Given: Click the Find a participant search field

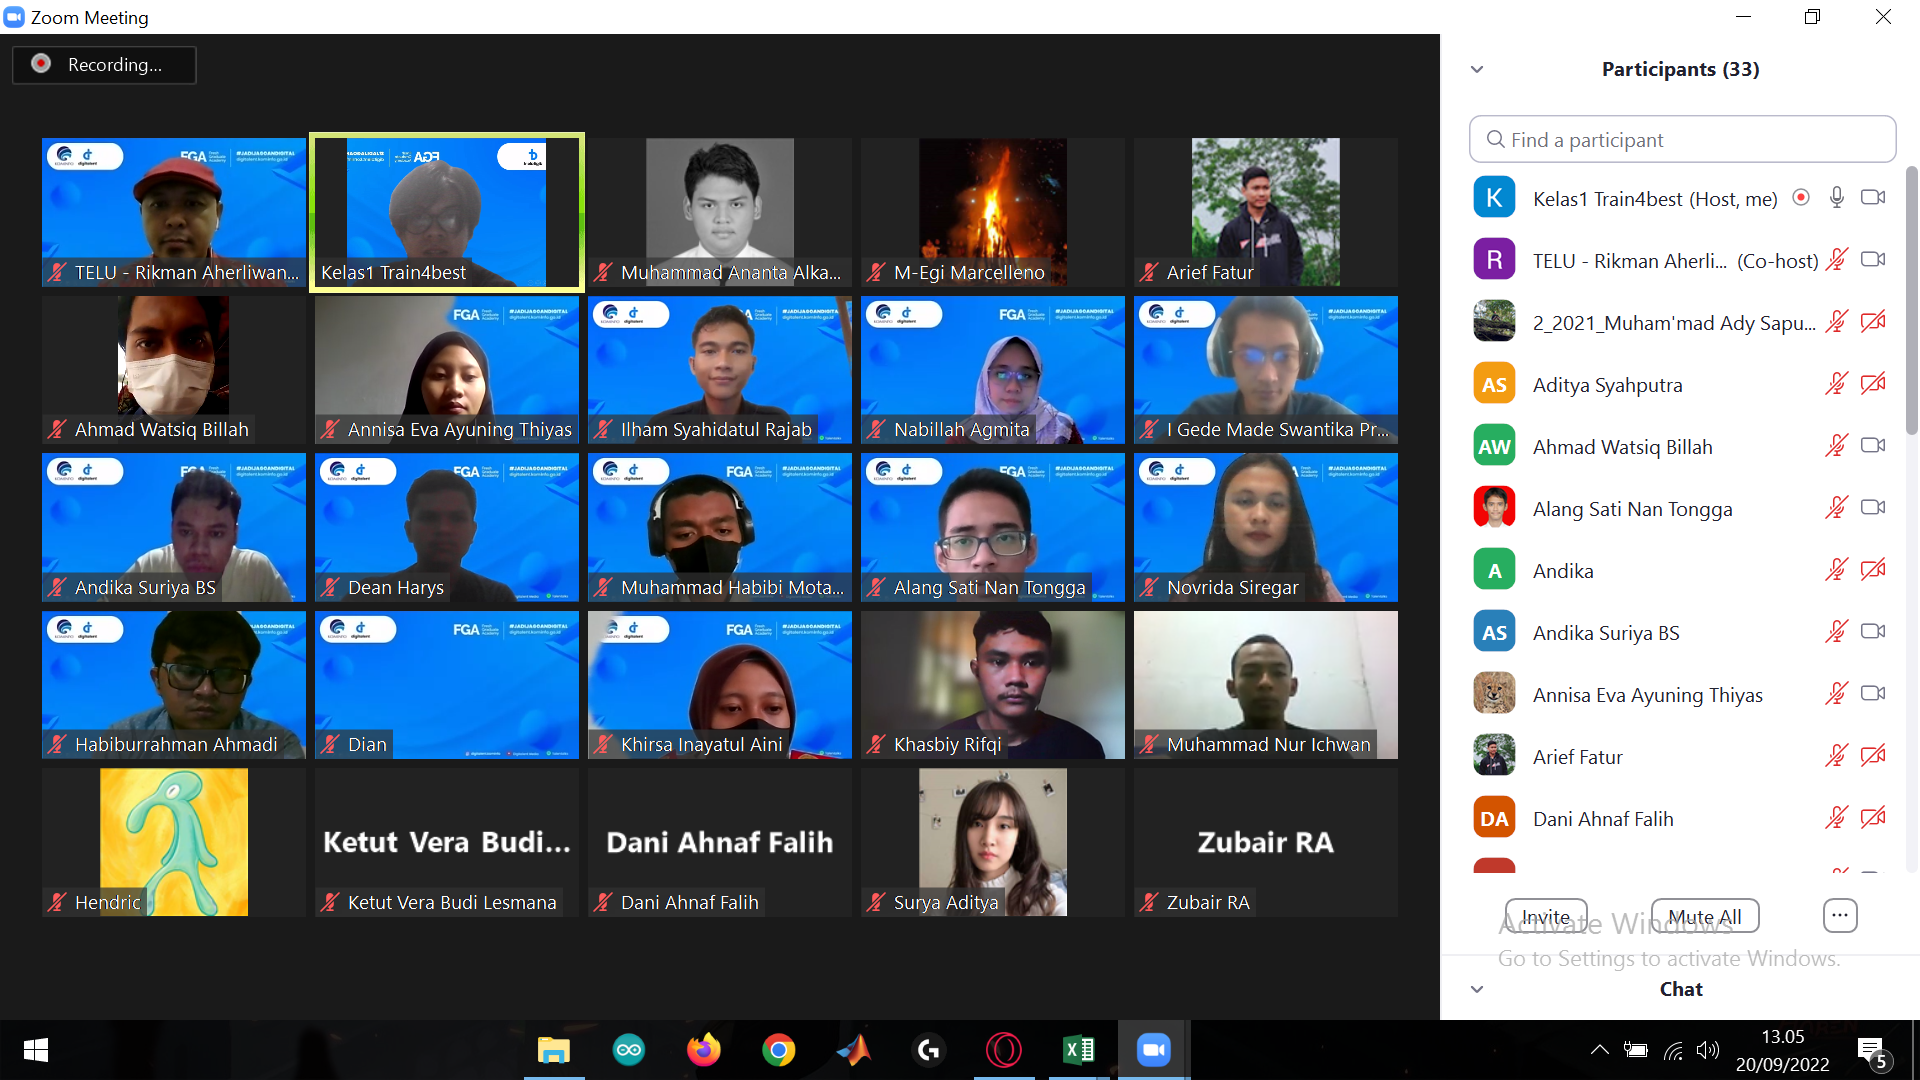Looking at the screenshot, I should (1681, 139).
